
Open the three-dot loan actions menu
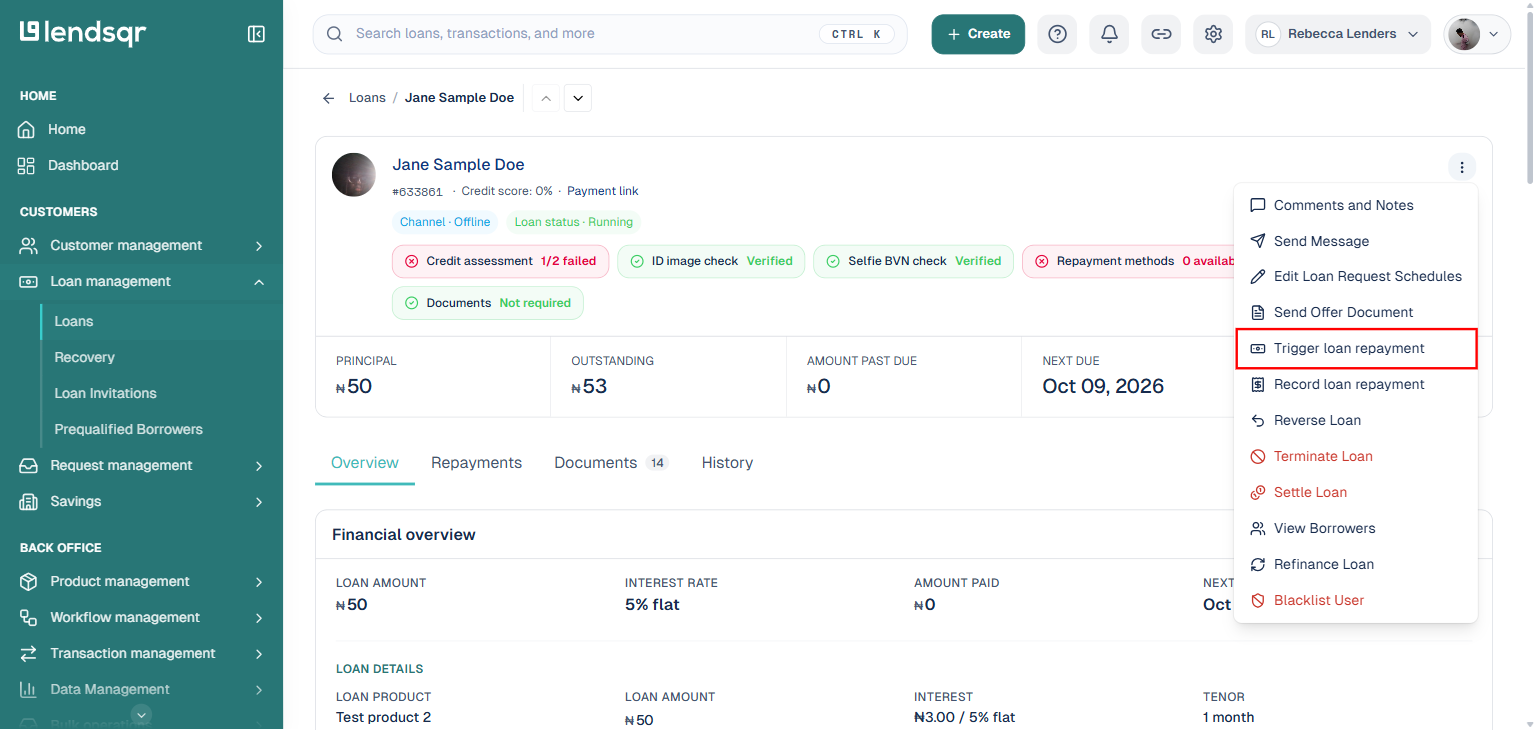pos(1462,167)
